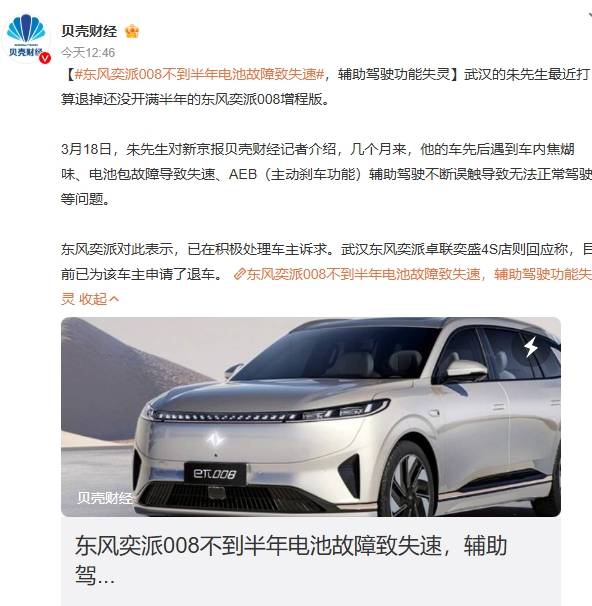Viewport: 592px width, 606px height.
Task: Open the 贝壳财经 profile avatar
Action: pyautogui.click(x=26, y=38)
